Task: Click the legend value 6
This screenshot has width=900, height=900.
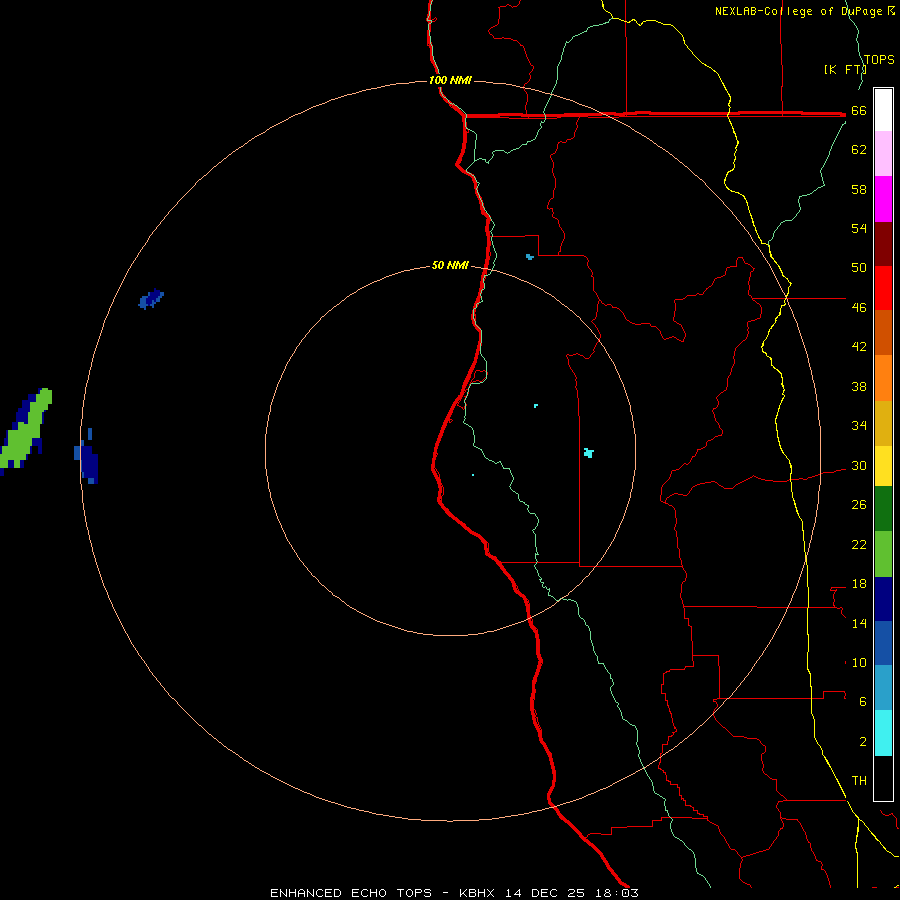Action: click(x=863, y=701)
